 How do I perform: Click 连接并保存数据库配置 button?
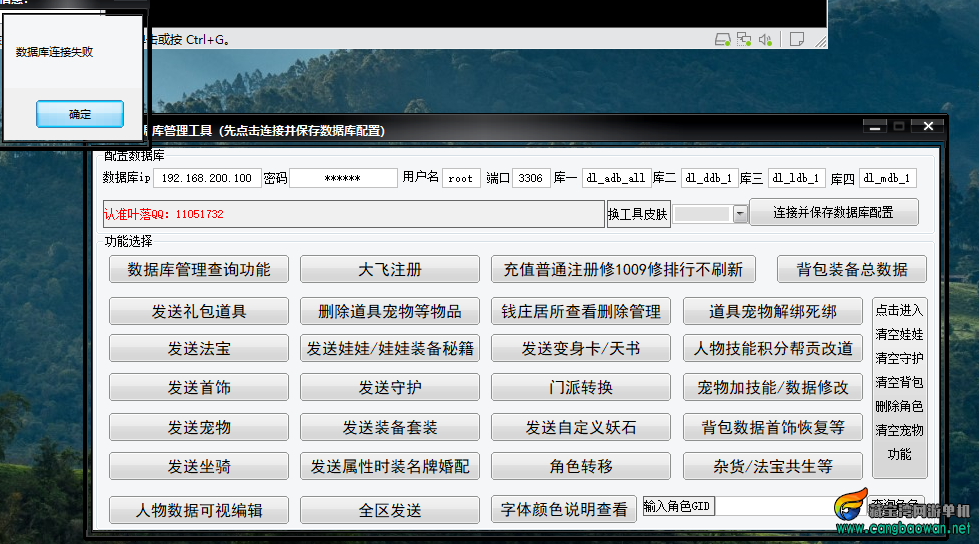(x=834, y=212)
